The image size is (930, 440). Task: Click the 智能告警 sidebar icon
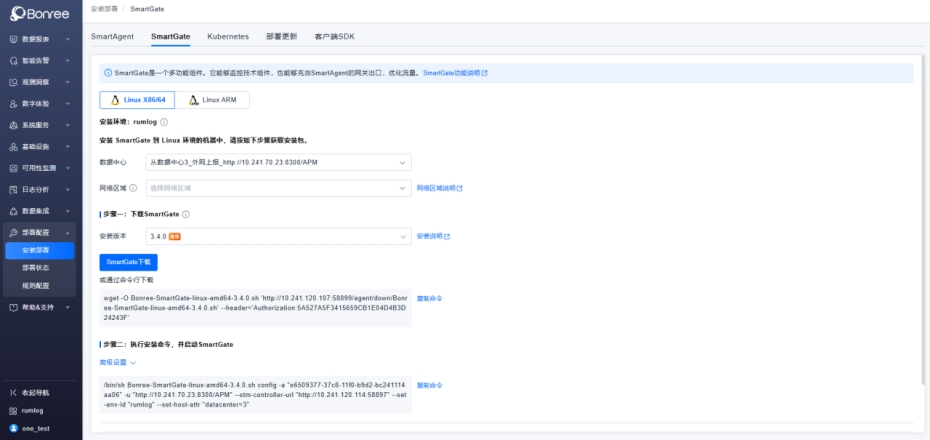[x=14, y=60]
